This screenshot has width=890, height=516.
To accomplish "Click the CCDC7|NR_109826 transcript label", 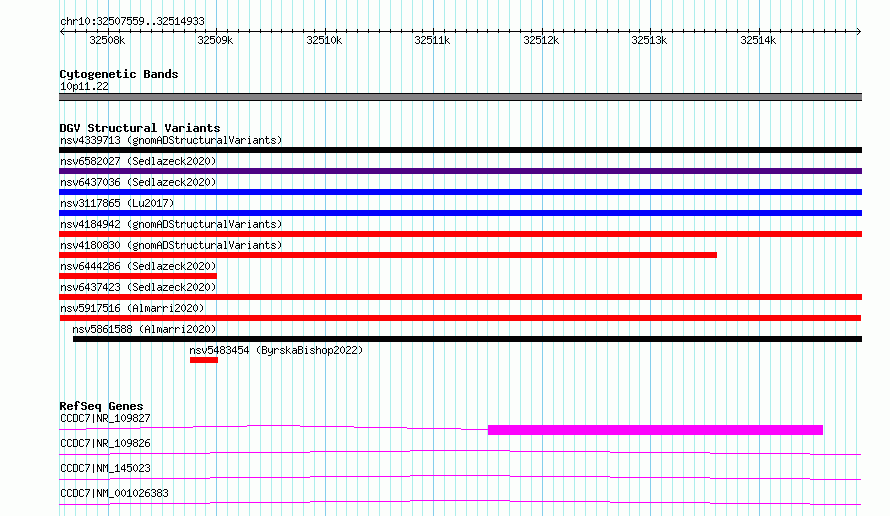I will pos(105,443).
